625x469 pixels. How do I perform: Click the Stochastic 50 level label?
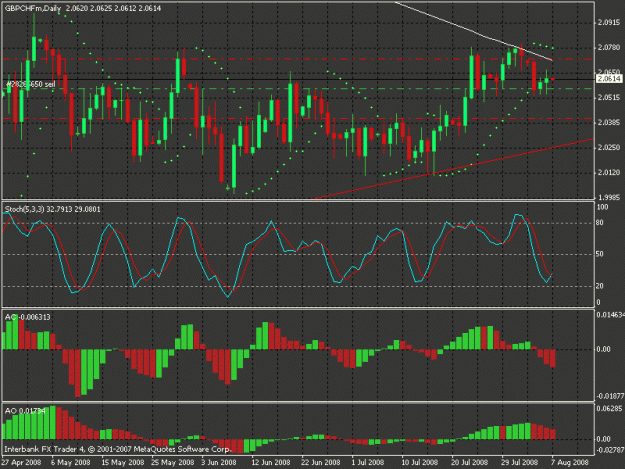pyautogui.click(x=600, y=254)
